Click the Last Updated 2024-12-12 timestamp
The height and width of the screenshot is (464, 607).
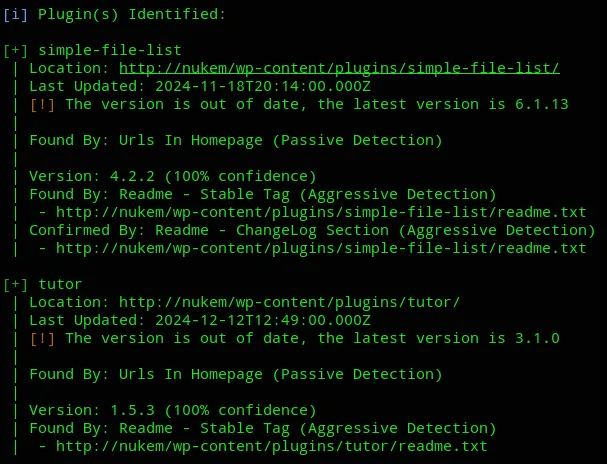coord(263,320)
